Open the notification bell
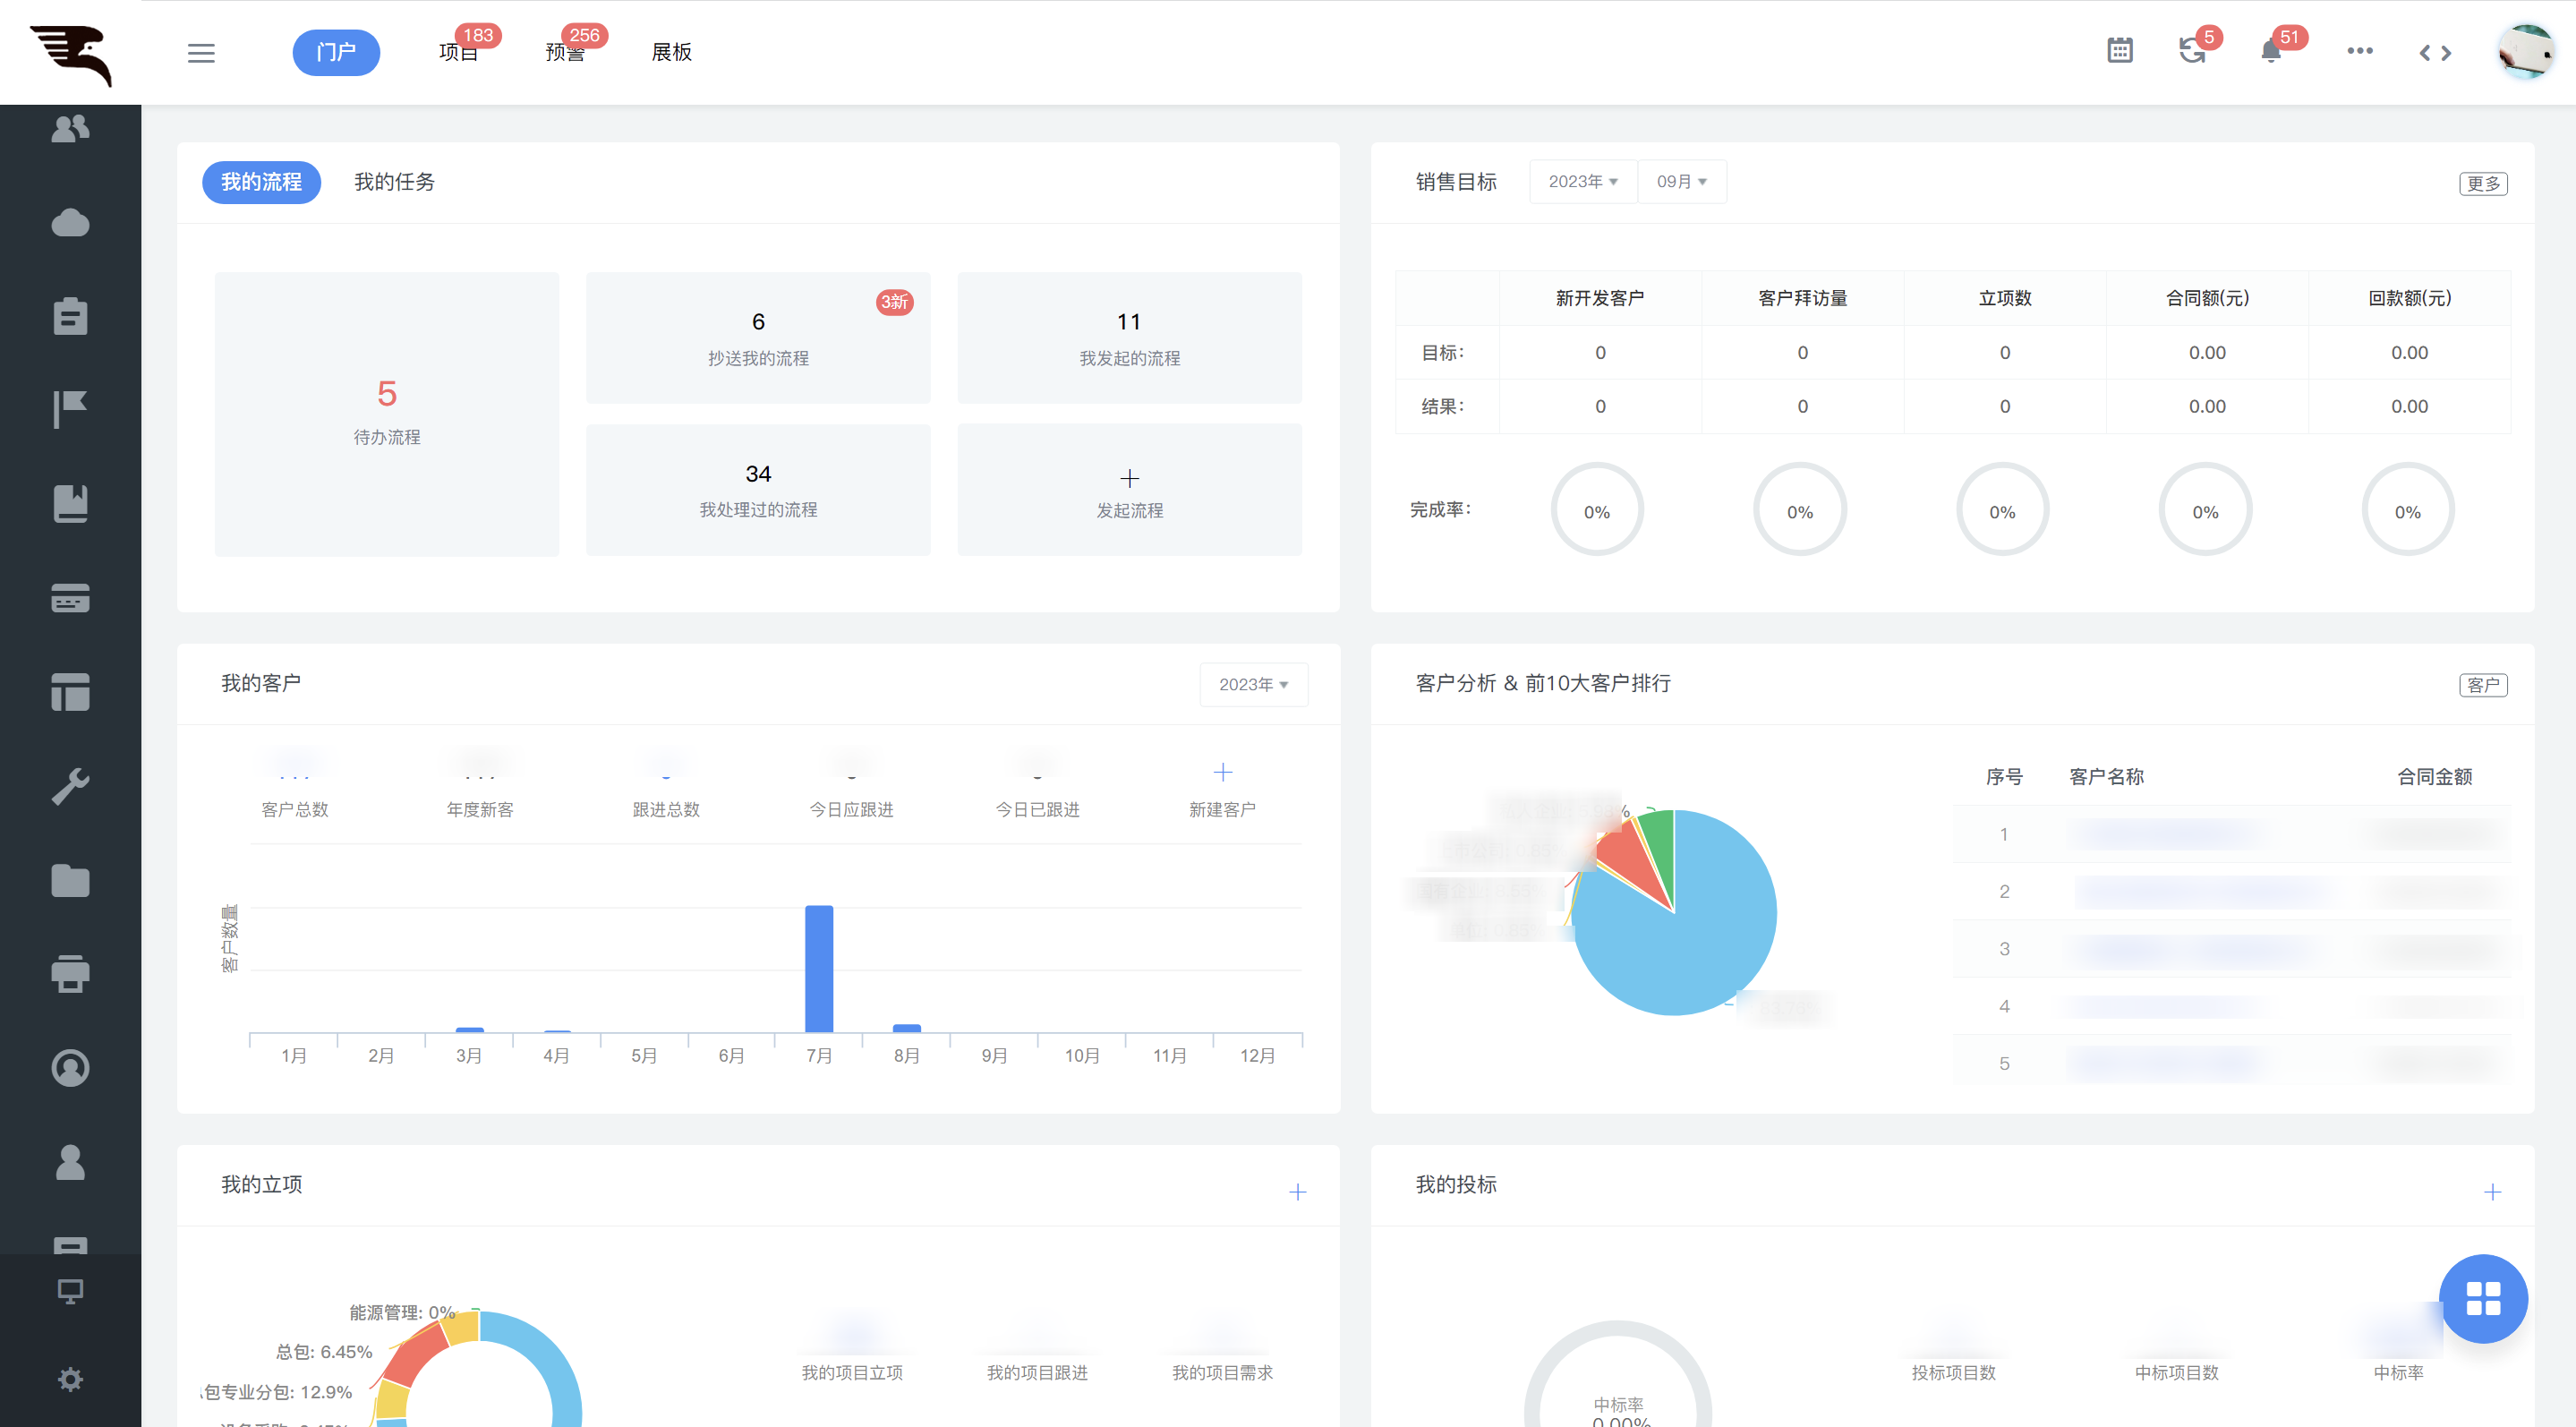This screenshot has height=1427, width=2576. pyautogui.click(x=2270, y=51)
